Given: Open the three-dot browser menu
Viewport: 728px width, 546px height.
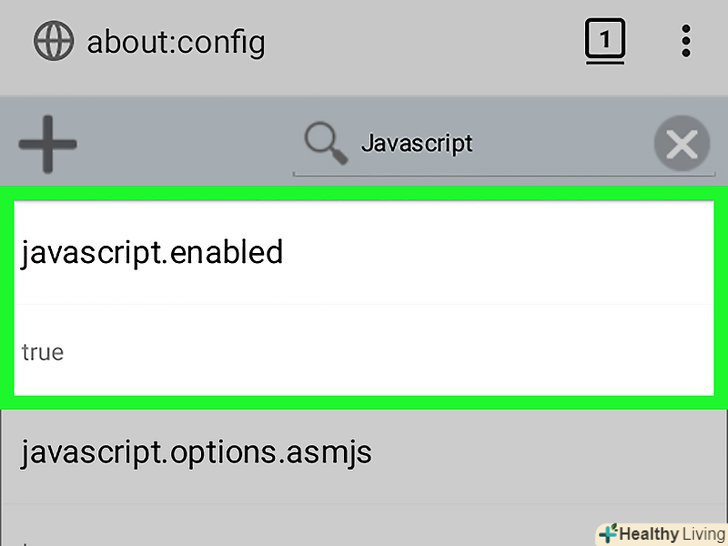Looking at the screenshot, I should [685, 42].
